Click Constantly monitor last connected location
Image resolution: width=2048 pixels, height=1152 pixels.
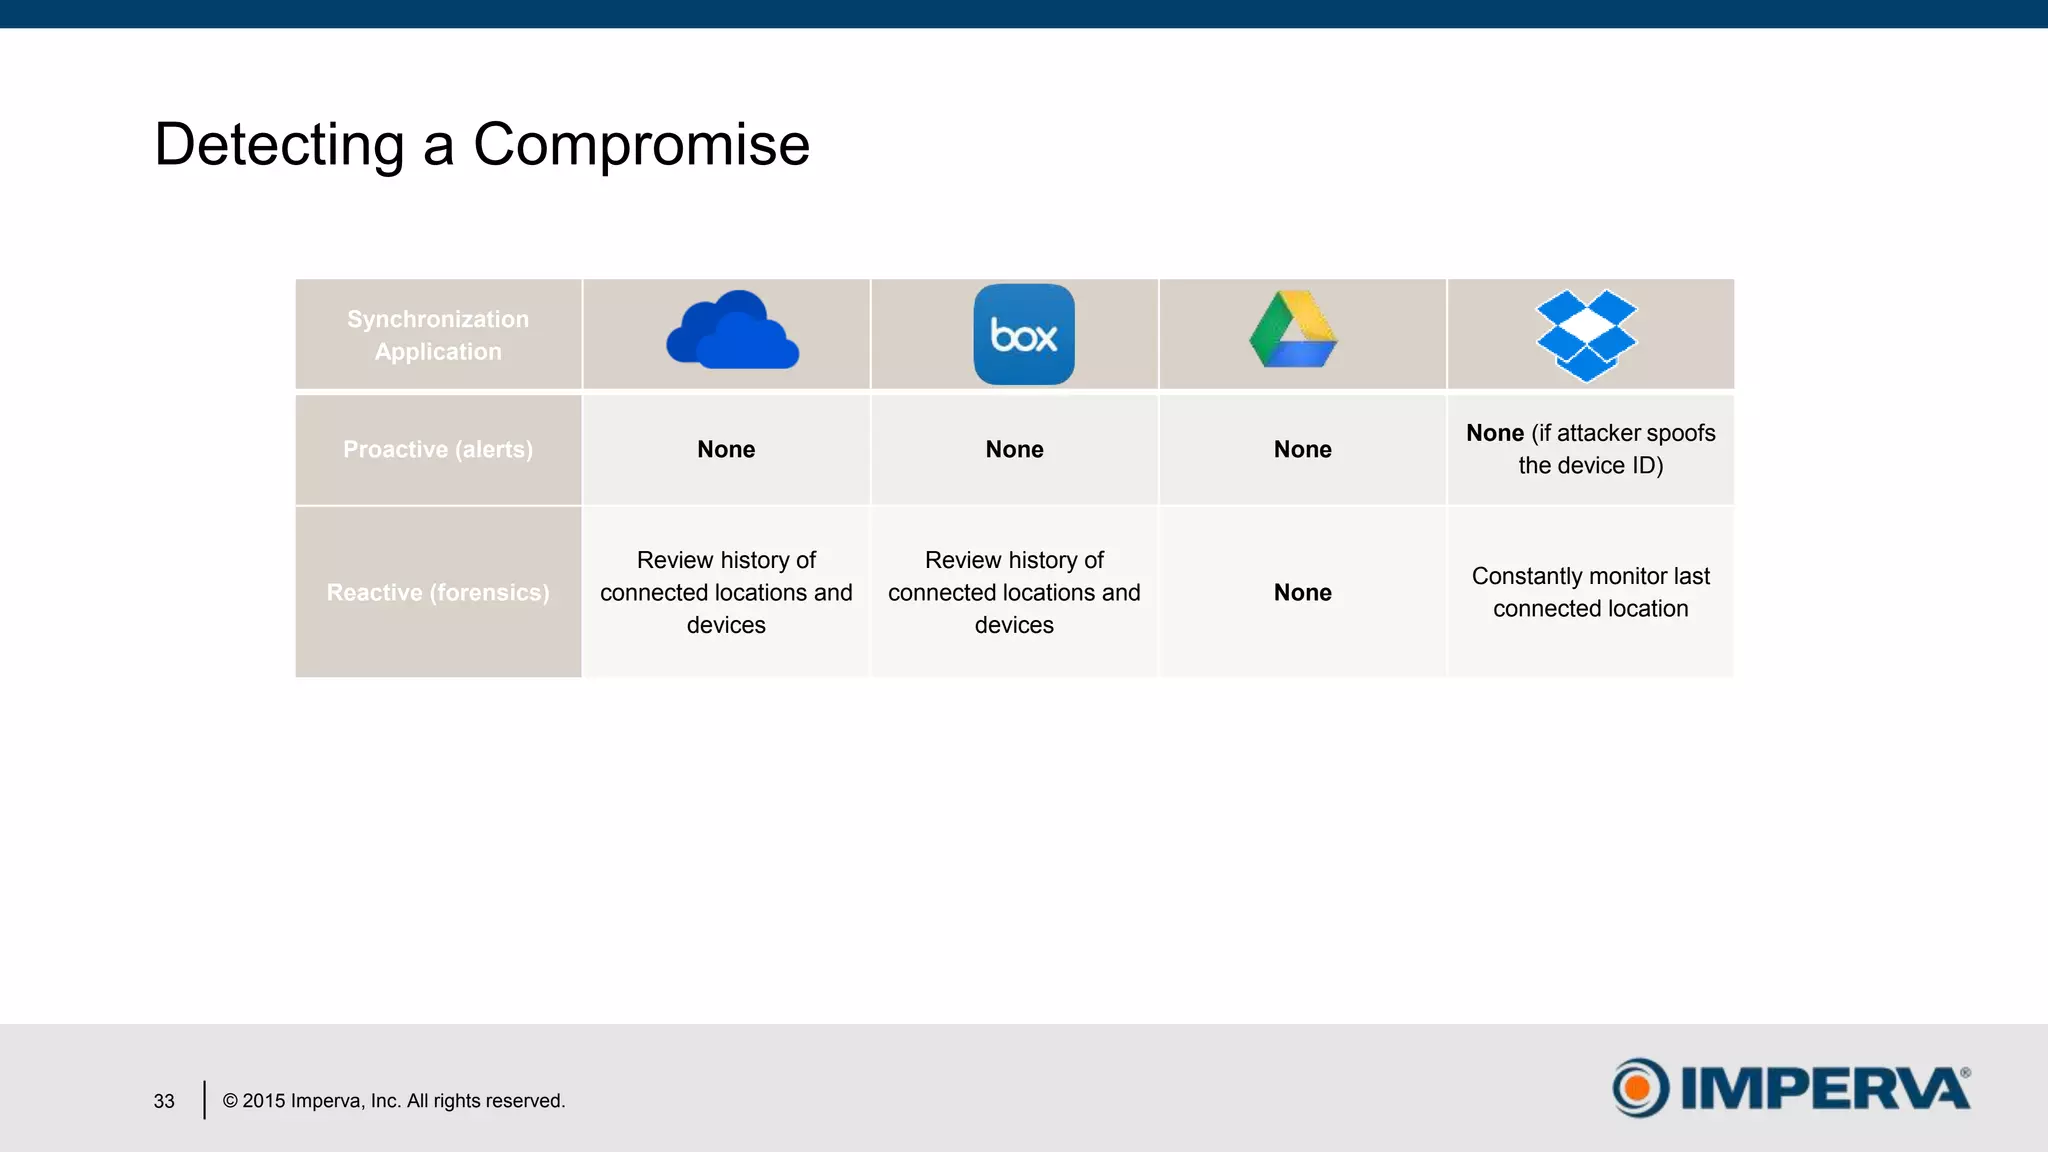click(x=1590, y=592)
